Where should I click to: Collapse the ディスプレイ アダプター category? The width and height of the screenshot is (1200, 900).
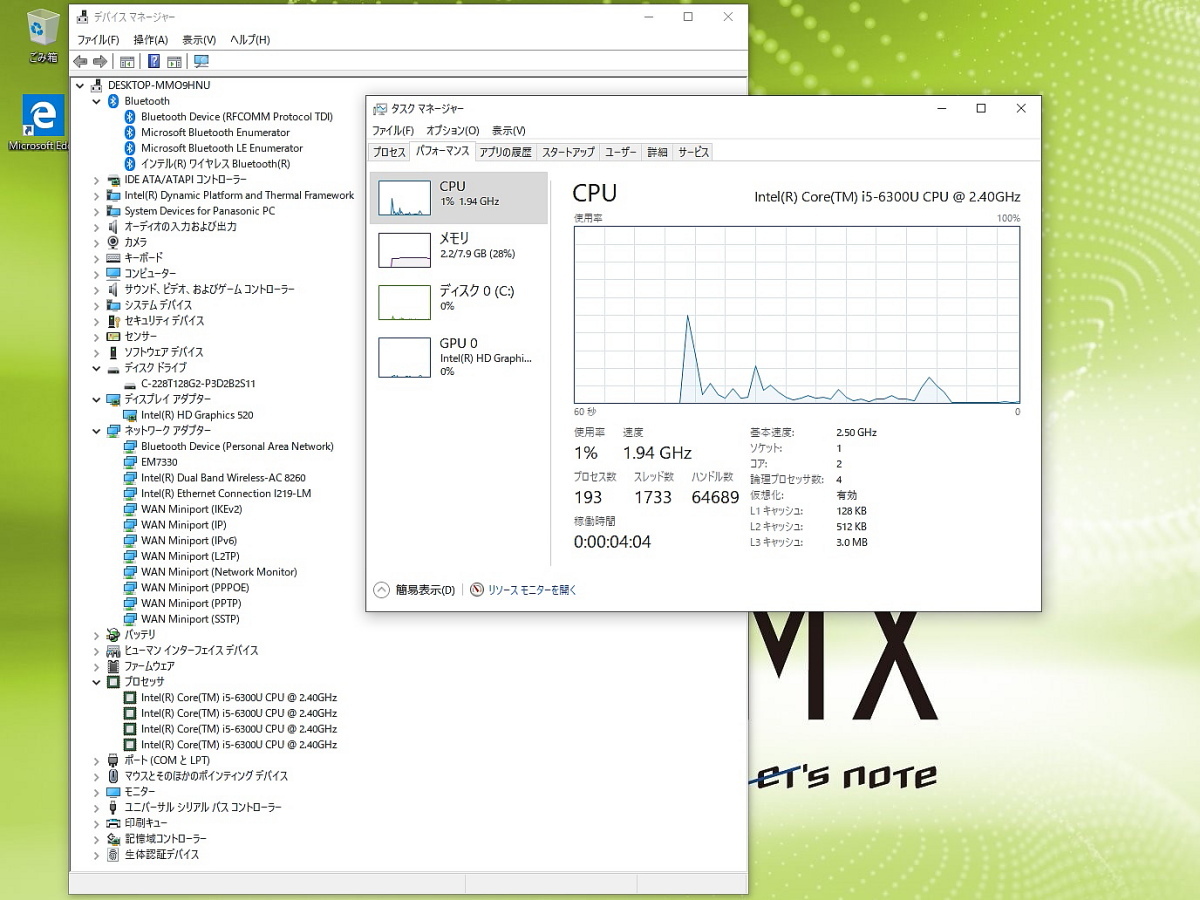tap(97, 399)
